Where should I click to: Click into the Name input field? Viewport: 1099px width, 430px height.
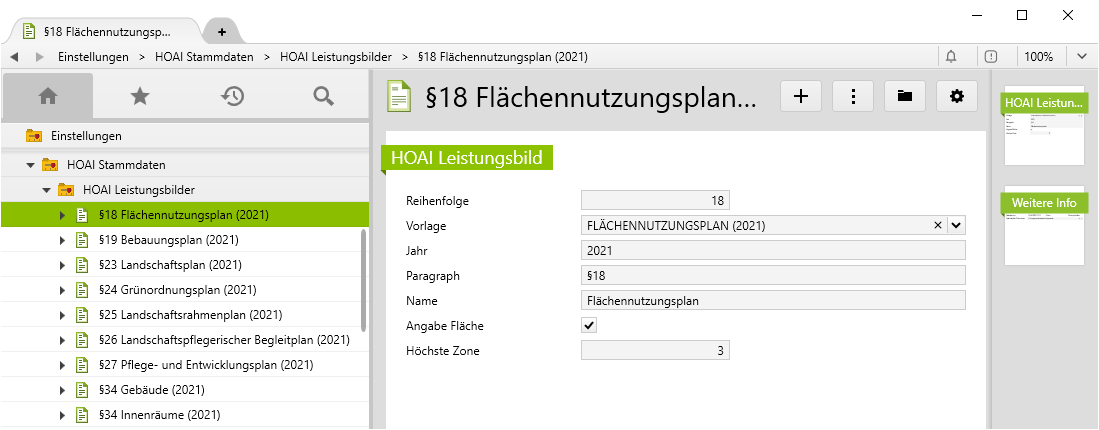coord(772,300)
